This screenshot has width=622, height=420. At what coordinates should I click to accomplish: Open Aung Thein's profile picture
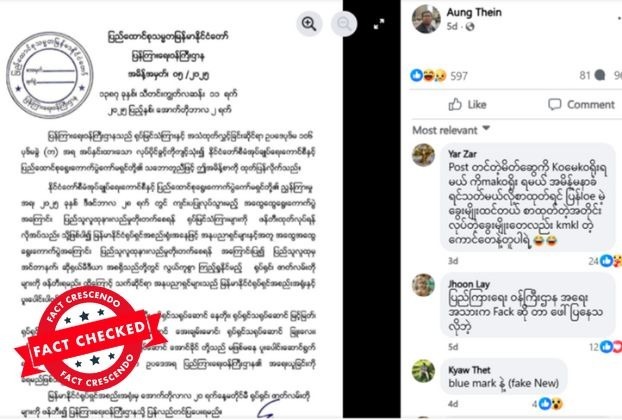(426, 19)
